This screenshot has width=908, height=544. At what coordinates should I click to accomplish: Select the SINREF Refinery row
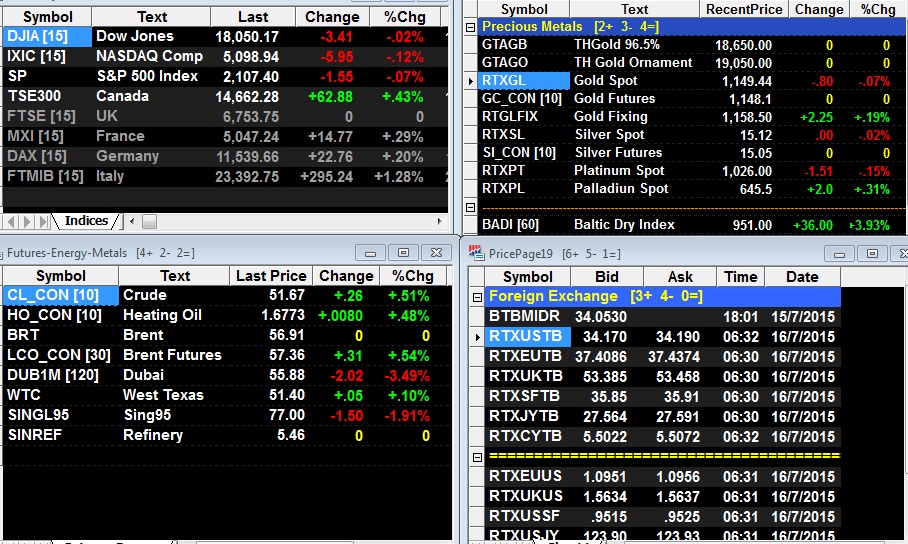[227, 435]
